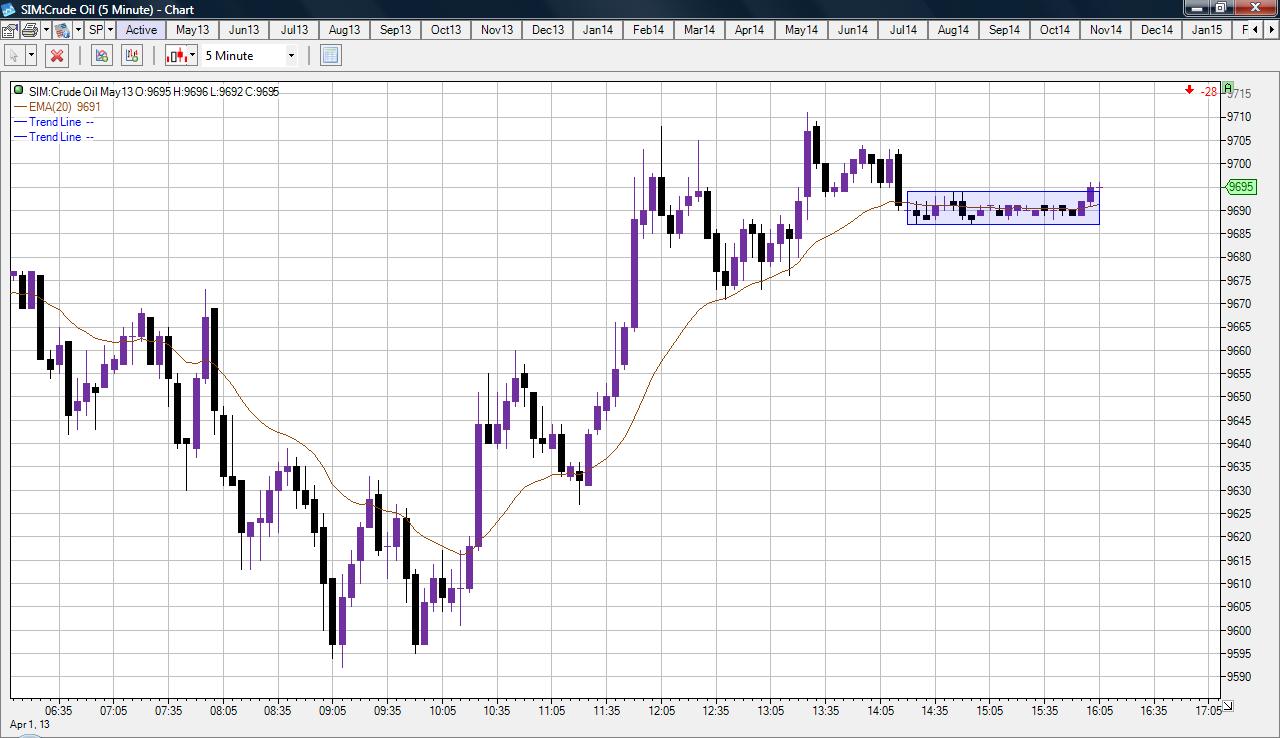
Task: Click the red X delete icon
Action: [x=57, y=56]
